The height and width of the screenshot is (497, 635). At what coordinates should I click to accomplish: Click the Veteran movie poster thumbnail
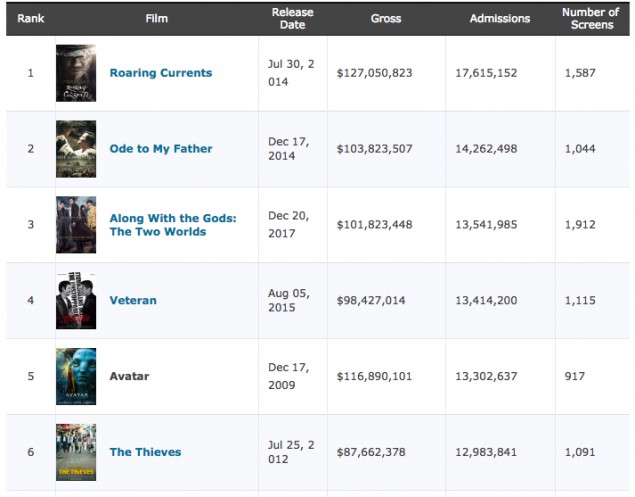pyautogui.click(x=76, y=300)
